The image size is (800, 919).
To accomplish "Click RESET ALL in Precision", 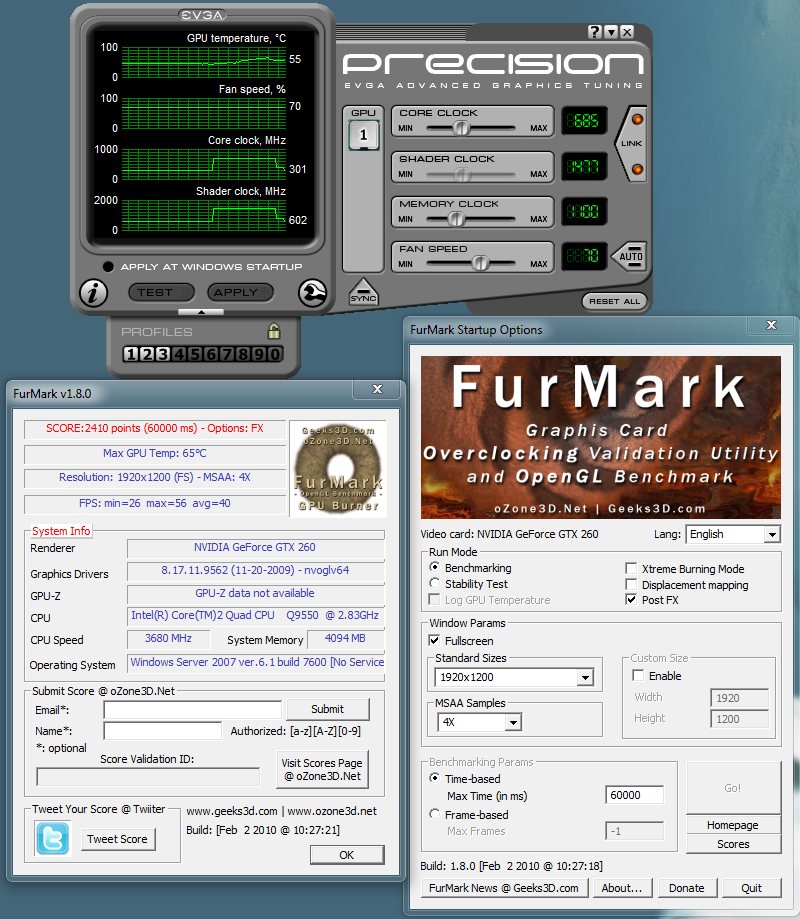I will point(614,301).
